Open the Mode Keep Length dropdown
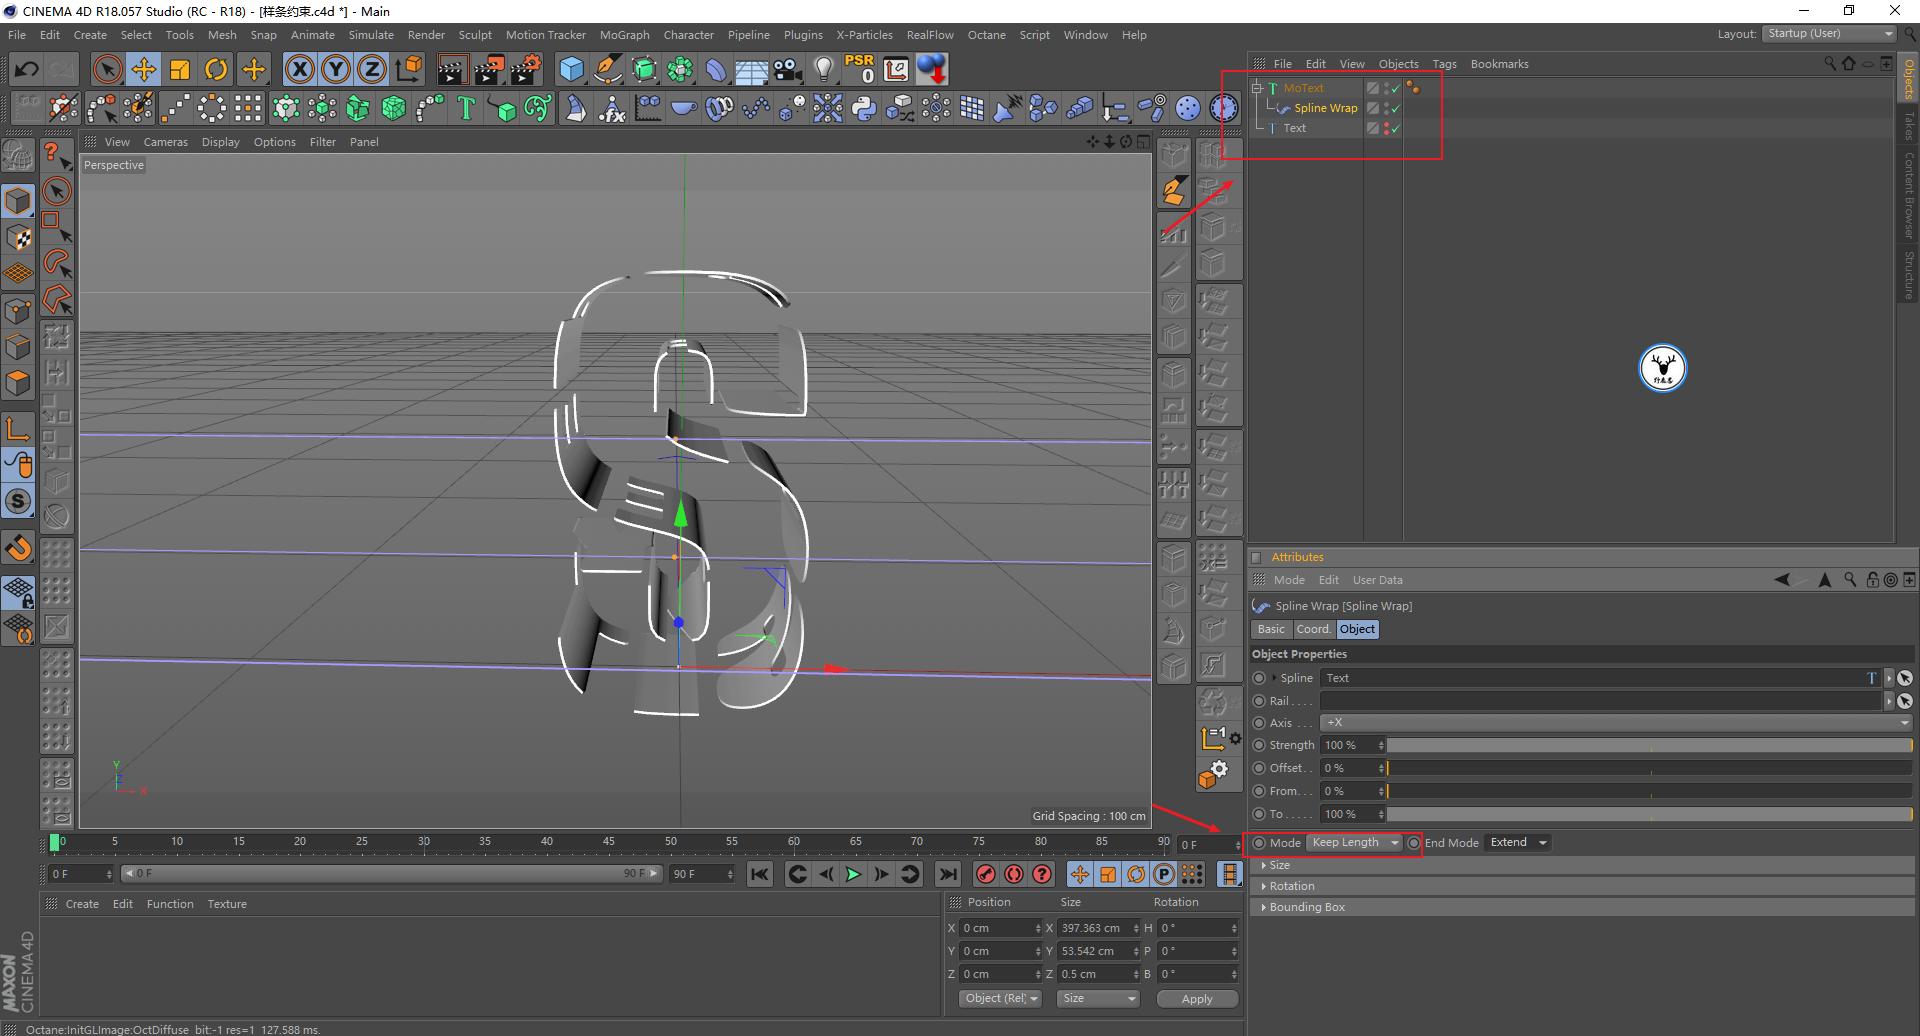Viewport: 1920px width, 1036px height. pyautogui.click(x=1355, y=842)
